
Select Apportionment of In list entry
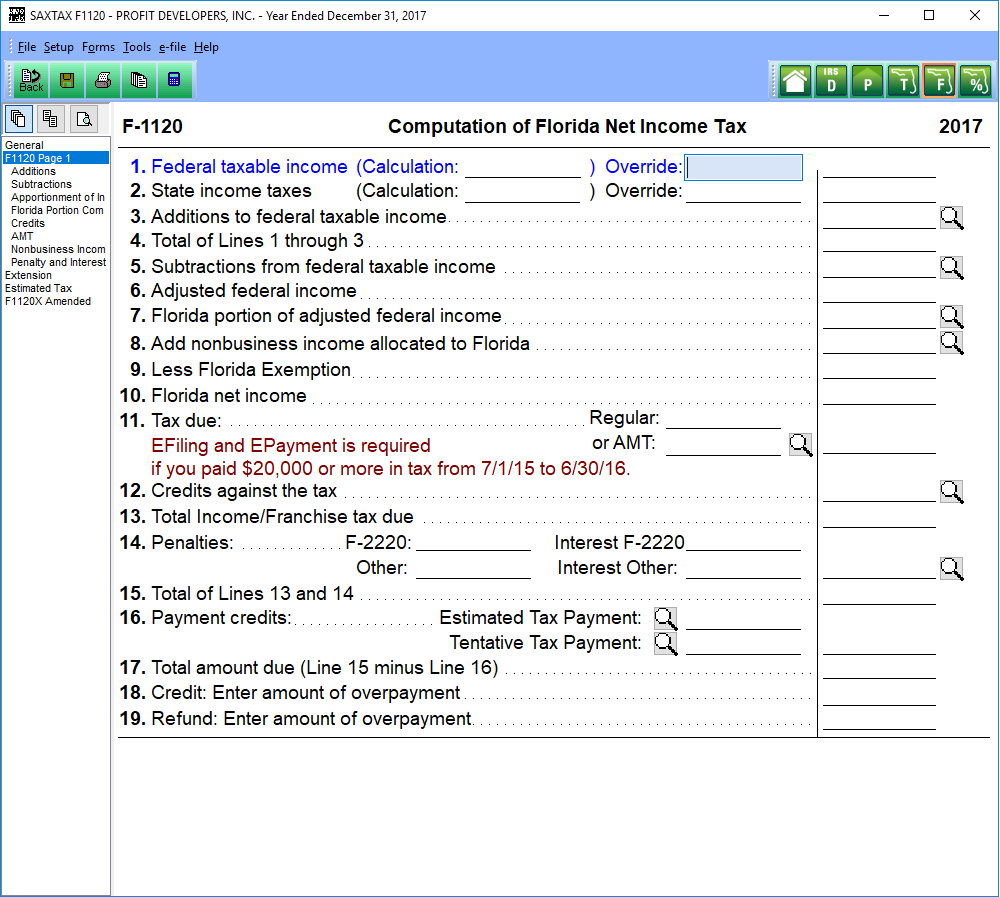(56, 197)
